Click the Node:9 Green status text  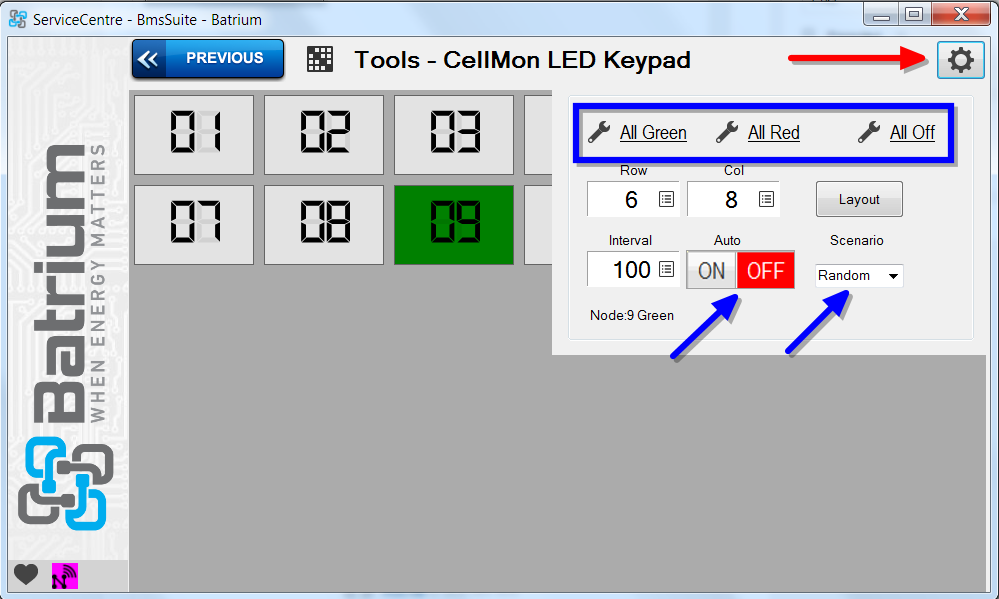coord(631,315)
